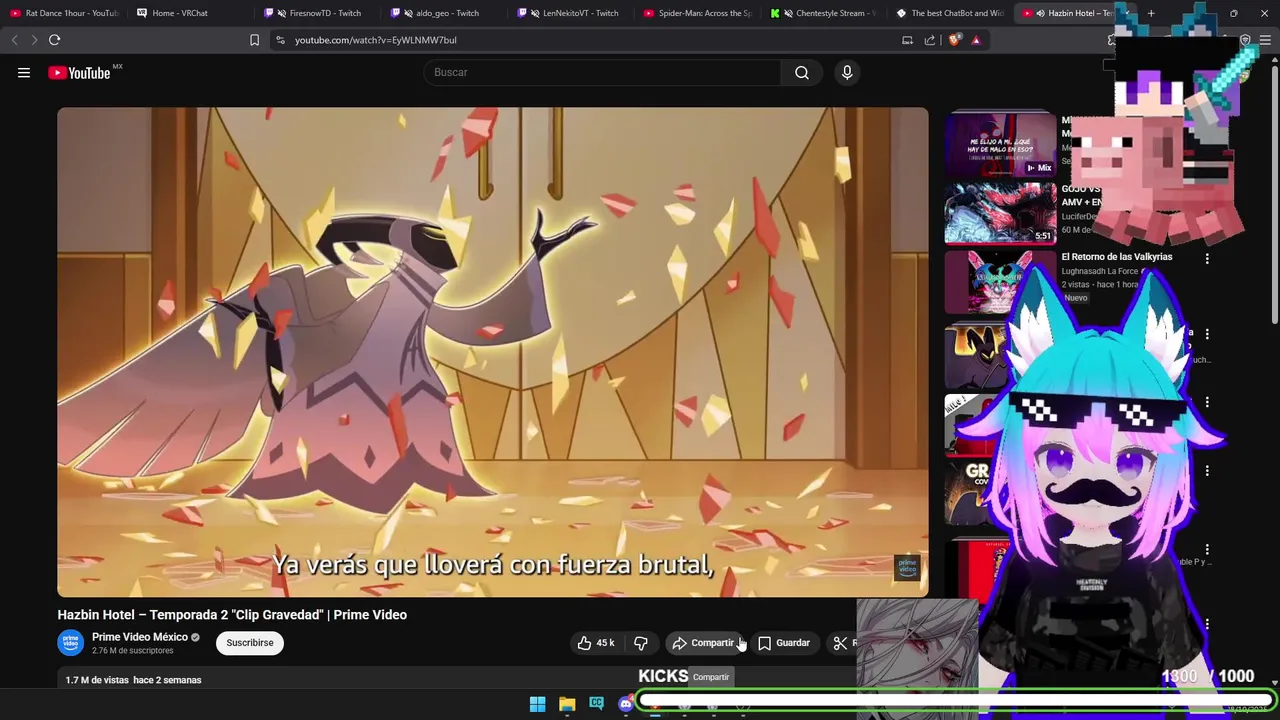Click Prime Video watermark in player

click(x=907, y=567)
